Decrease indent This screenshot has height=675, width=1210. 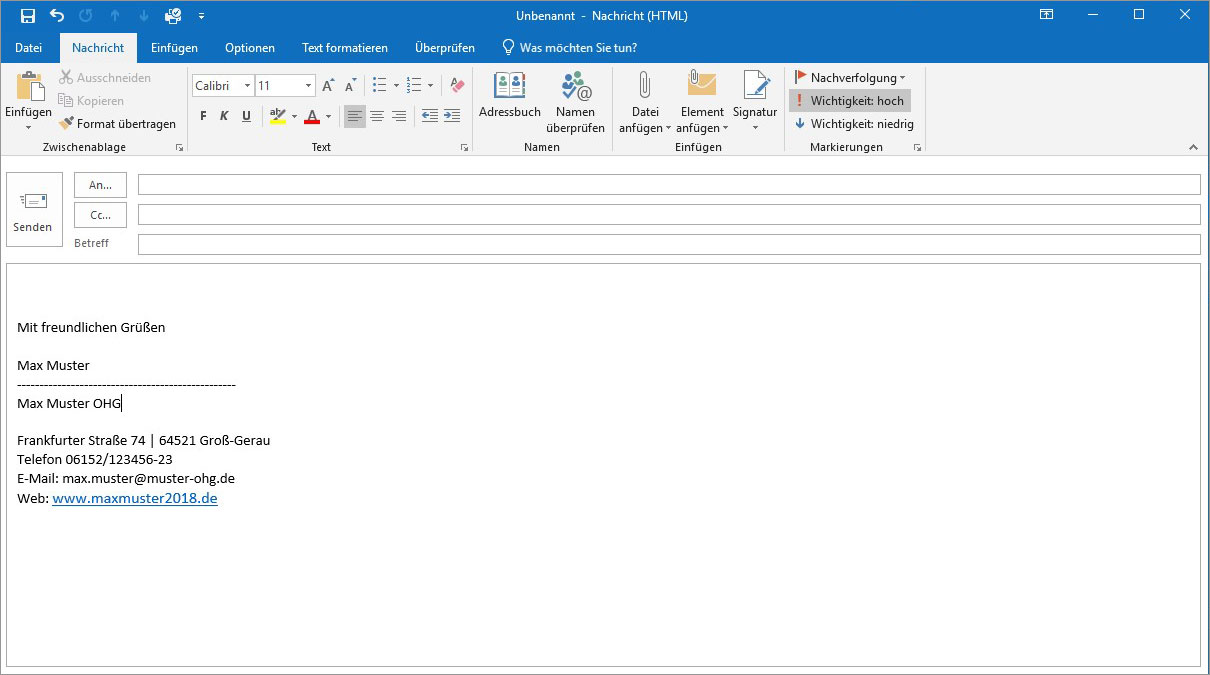coord(429,116)
